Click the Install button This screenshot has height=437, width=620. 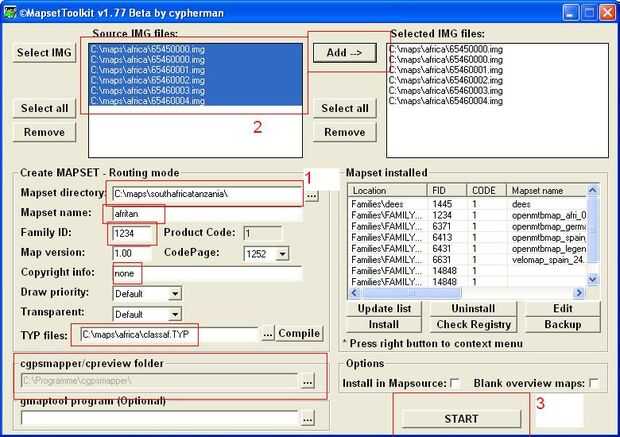(x=384, y=325)
